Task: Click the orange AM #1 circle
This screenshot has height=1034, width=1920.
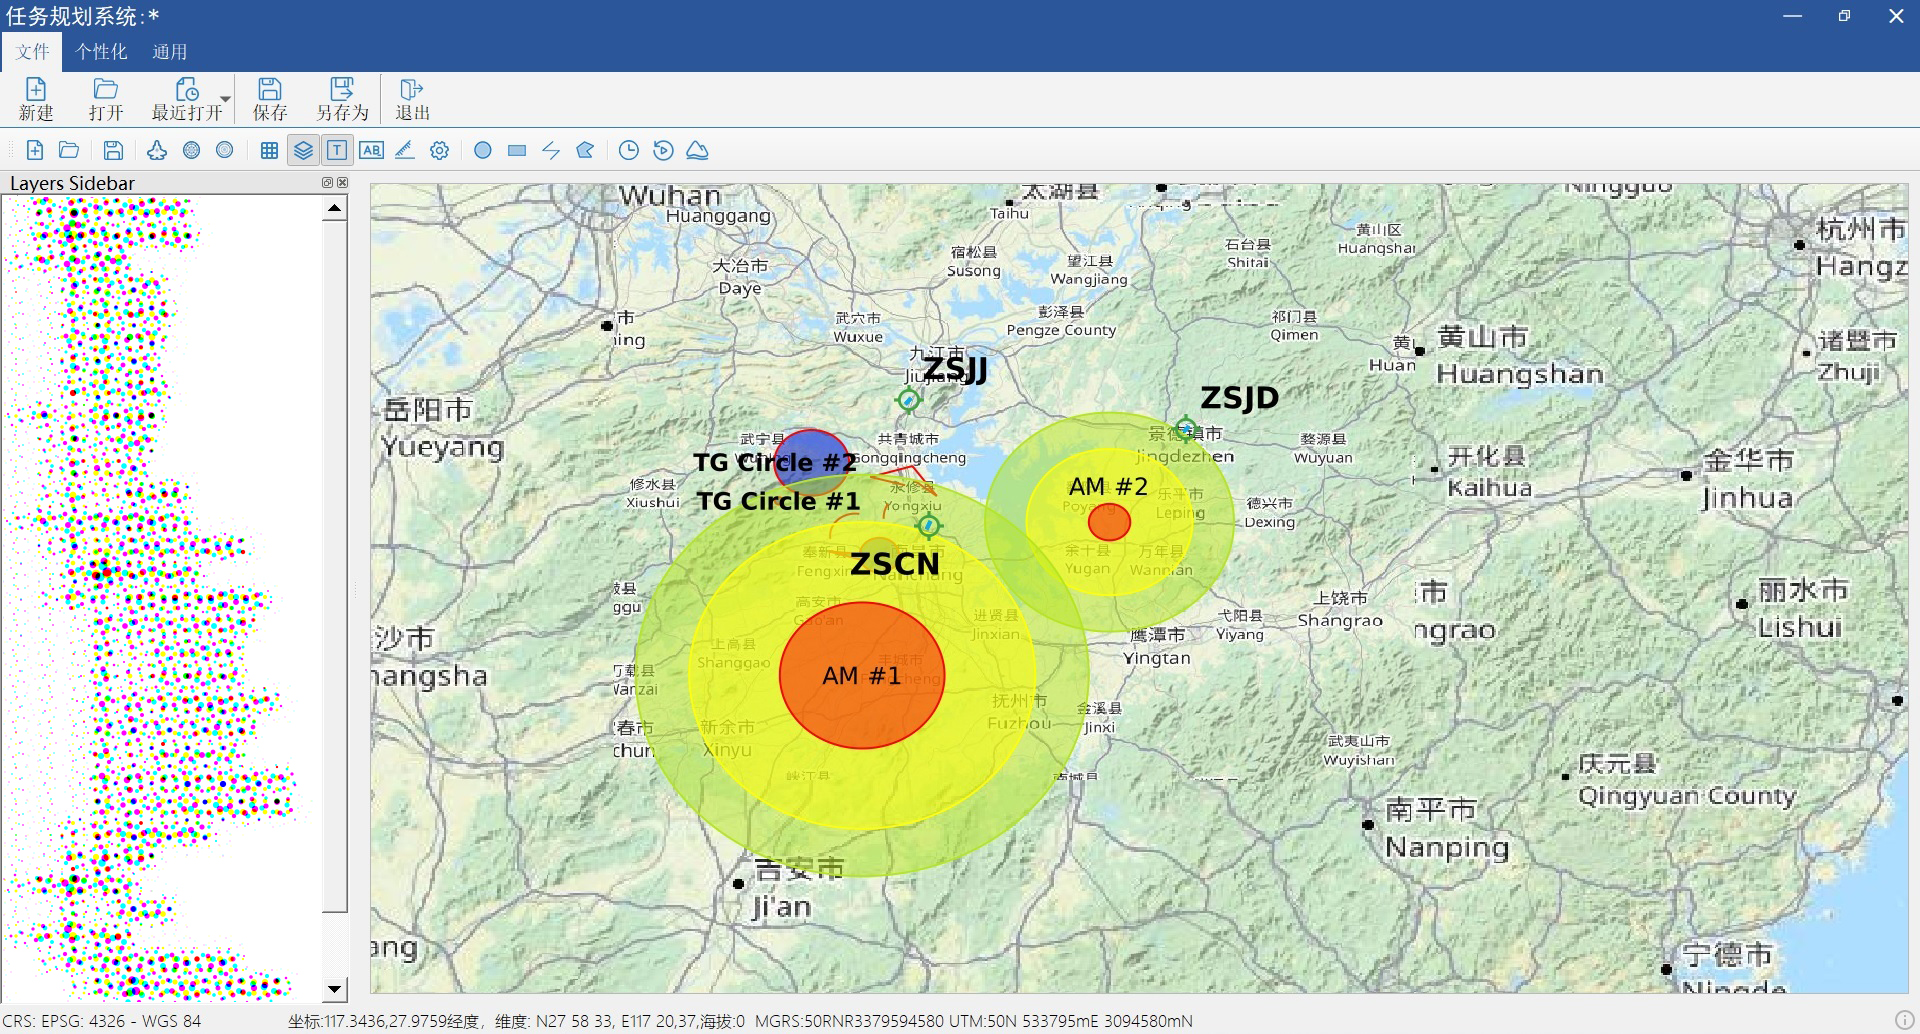Action: pos(861,710)
